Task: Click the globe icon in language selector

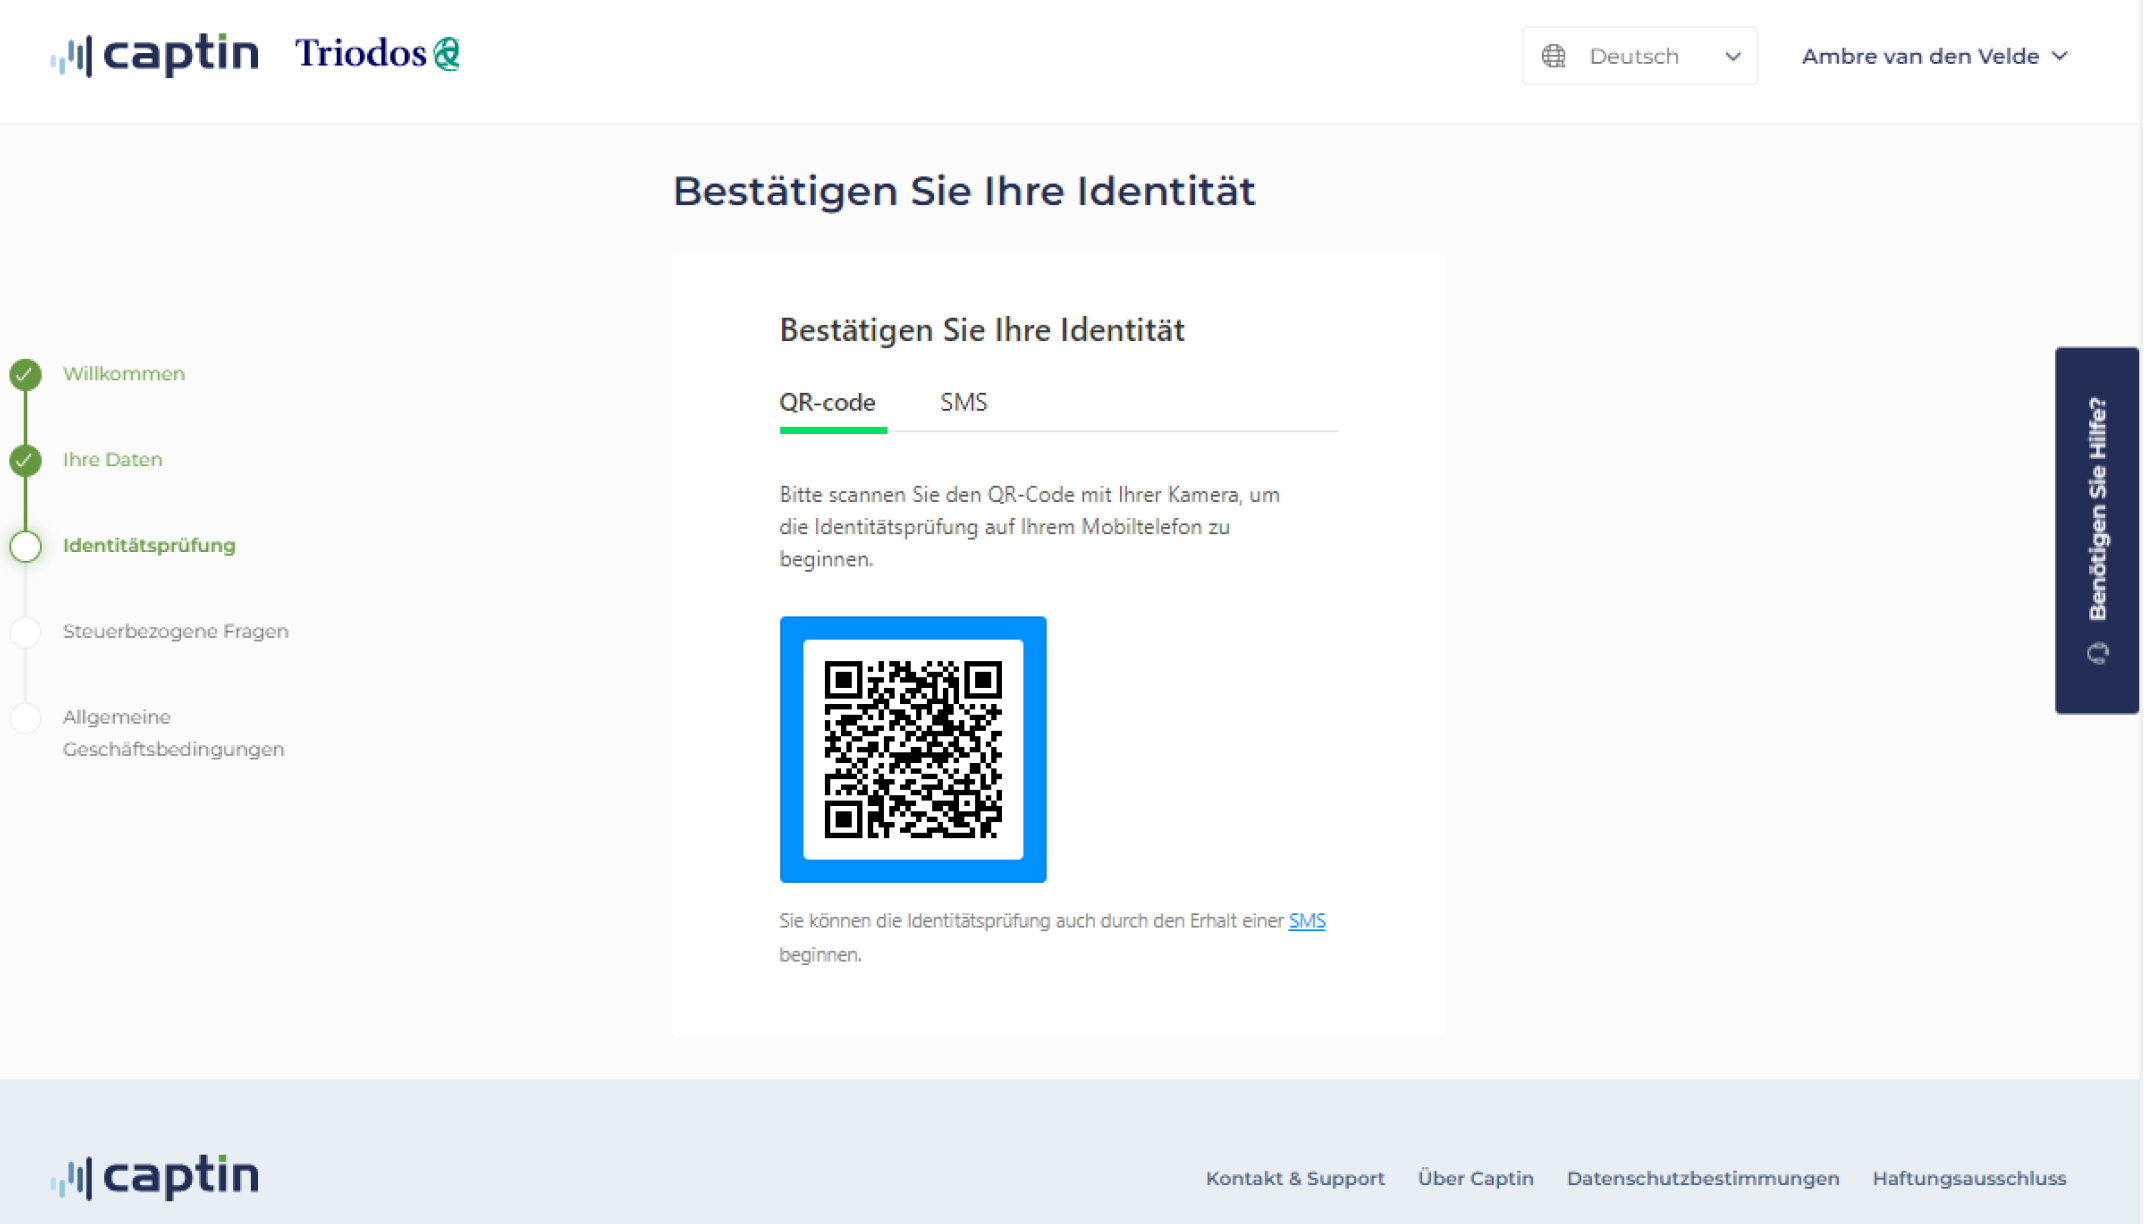Action: (x=1553, y=56)
